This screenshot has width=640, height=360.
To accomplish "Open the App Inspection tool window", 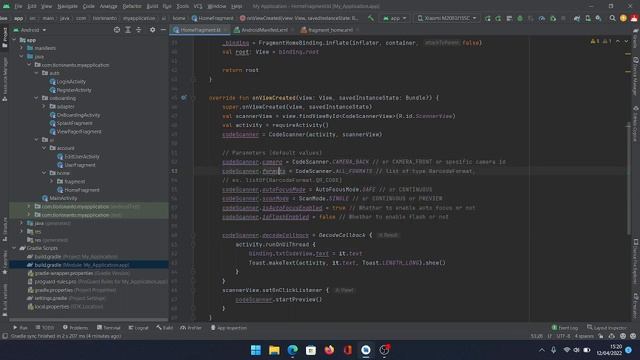I will coord(229,328).
